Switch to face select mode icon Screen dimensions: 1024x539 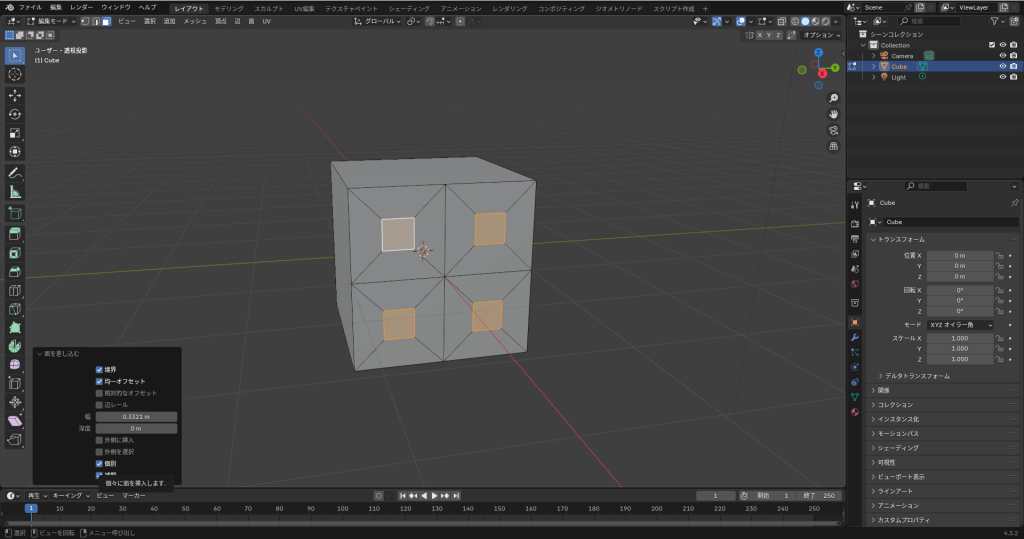click(x=105, y=21)
